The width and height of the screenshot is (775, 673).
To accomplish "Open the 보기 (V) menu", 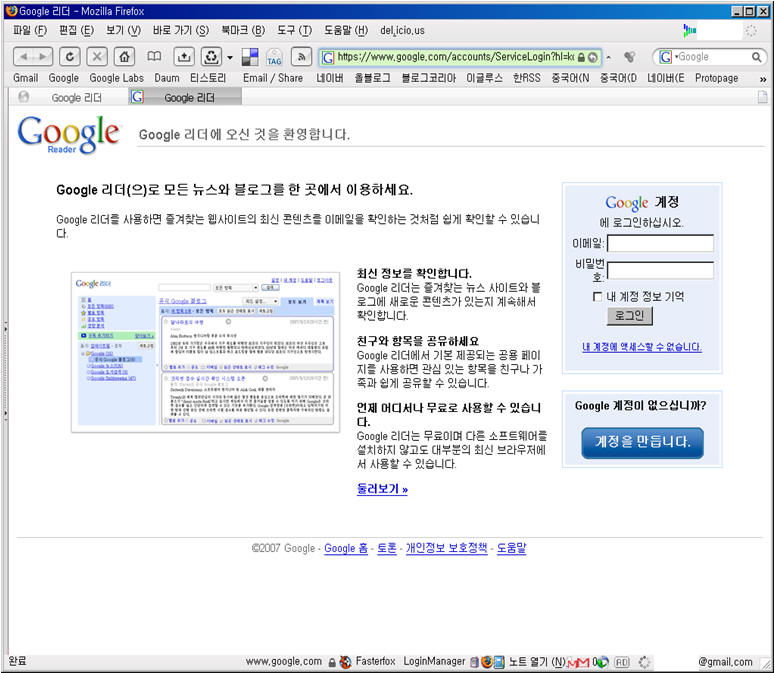I will point(123,31).
